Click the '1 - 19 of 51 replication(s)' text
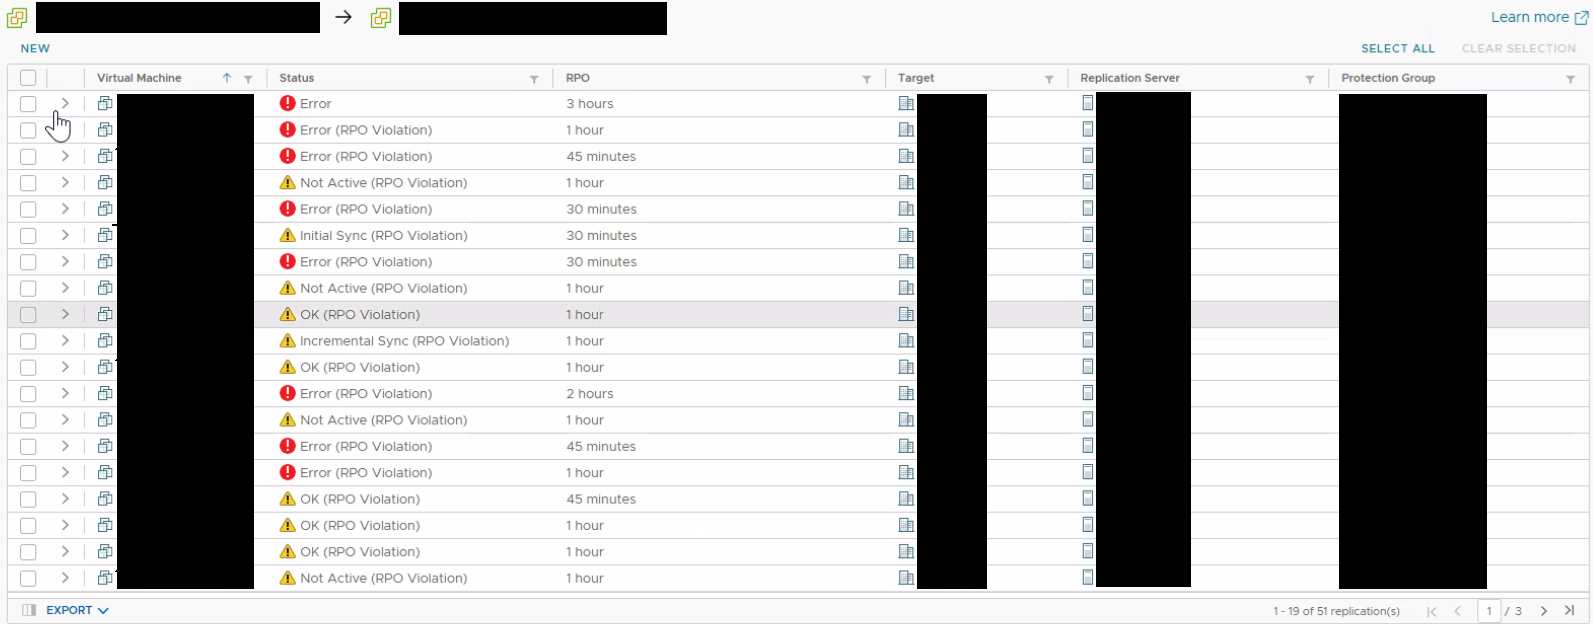The height and width of the screenshot is (624, 1593). coord(1336,611)
